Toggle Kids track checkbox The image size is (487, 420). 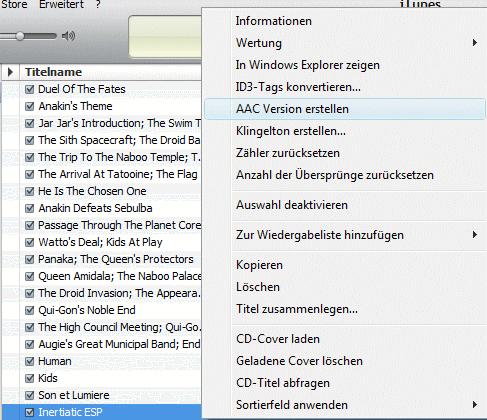[x=30, y=378]
